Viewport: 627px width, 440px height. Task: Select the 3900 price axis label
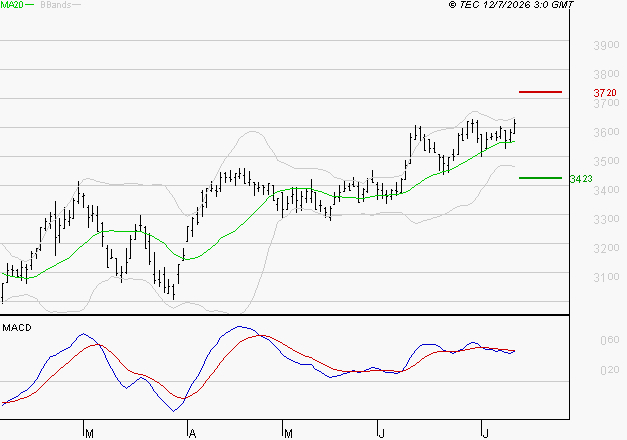(x=606, y=45)
